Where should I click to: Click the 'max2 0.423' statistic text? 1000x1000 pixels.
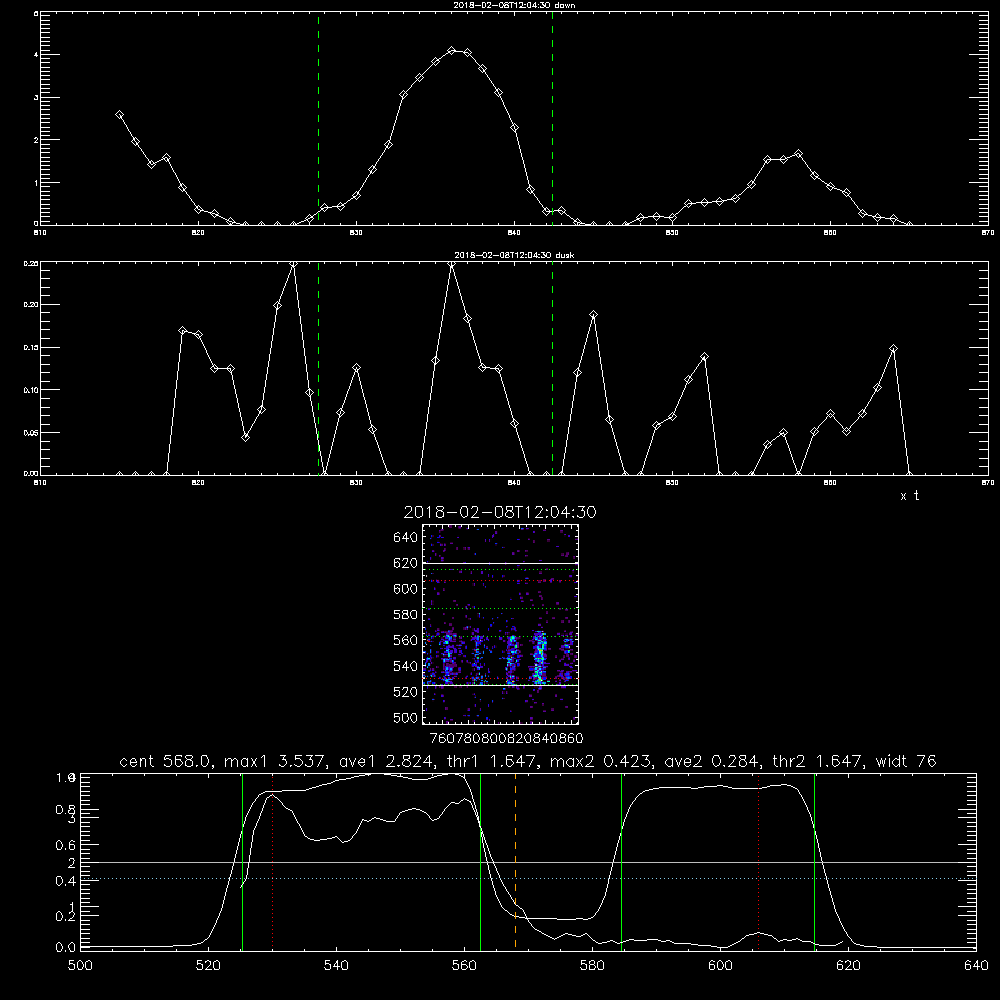(601, 761)
